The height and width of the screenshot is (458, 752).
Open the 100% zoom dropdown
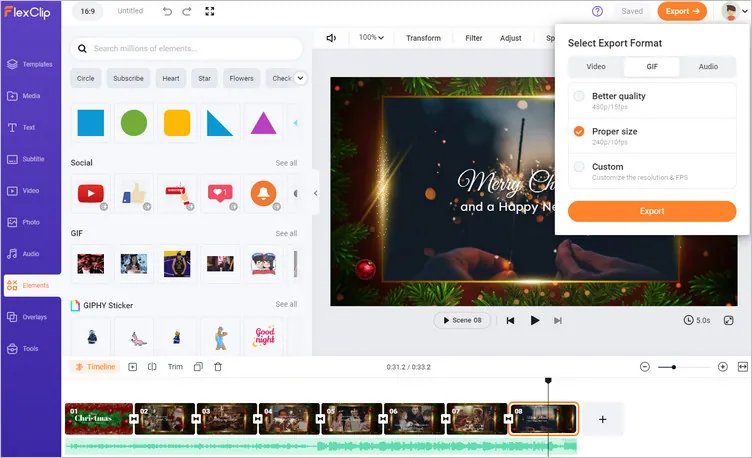coord(371,37)
